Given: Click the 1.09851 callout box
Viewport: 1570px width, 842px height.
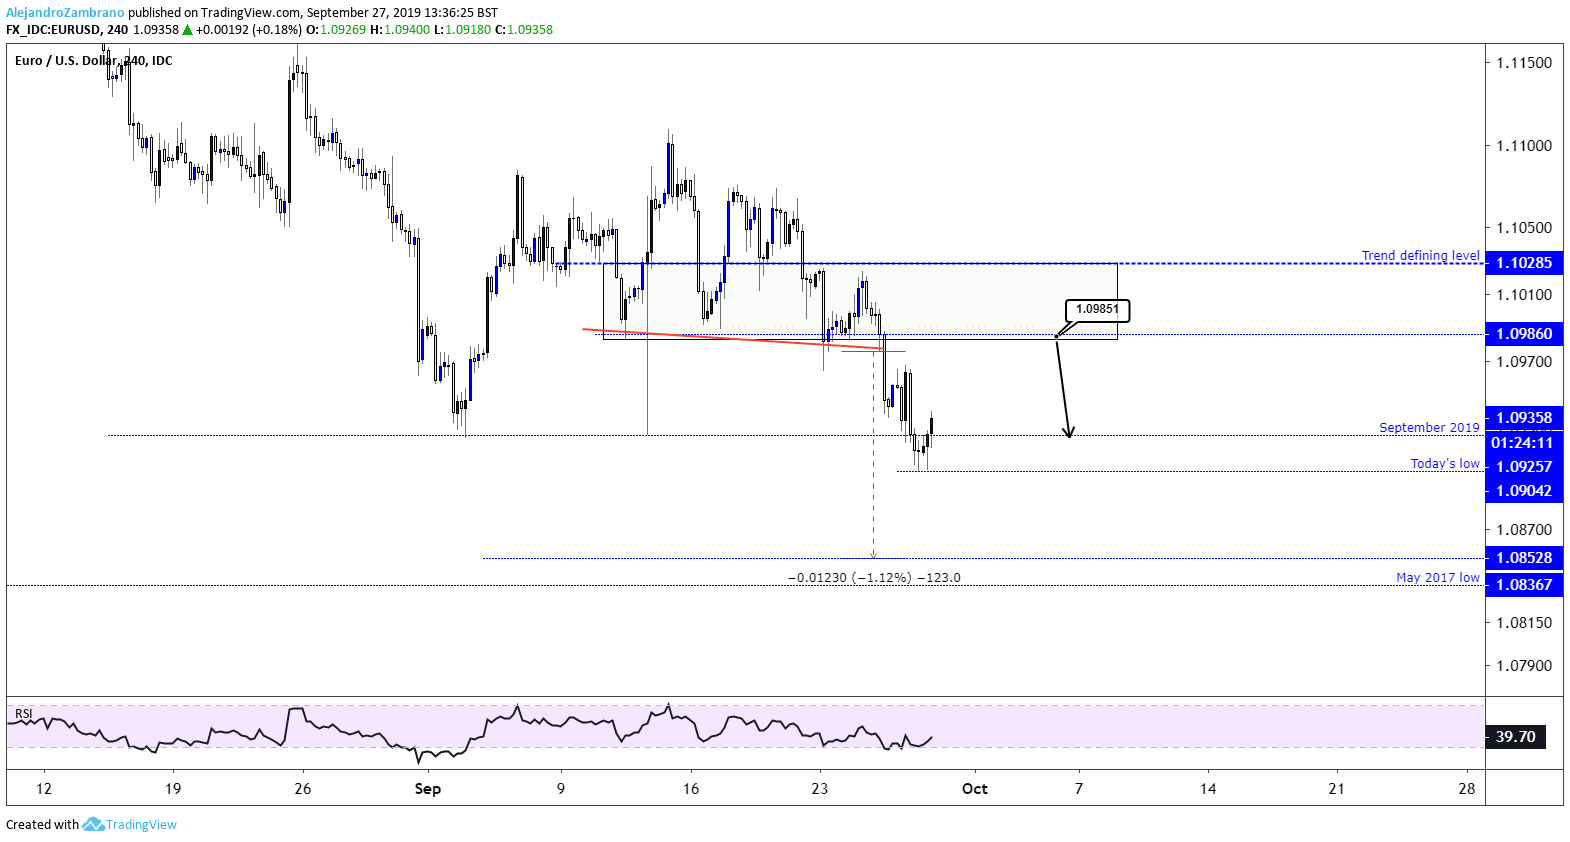Looking at the screenshot, I should click(x=1097, y=310).
